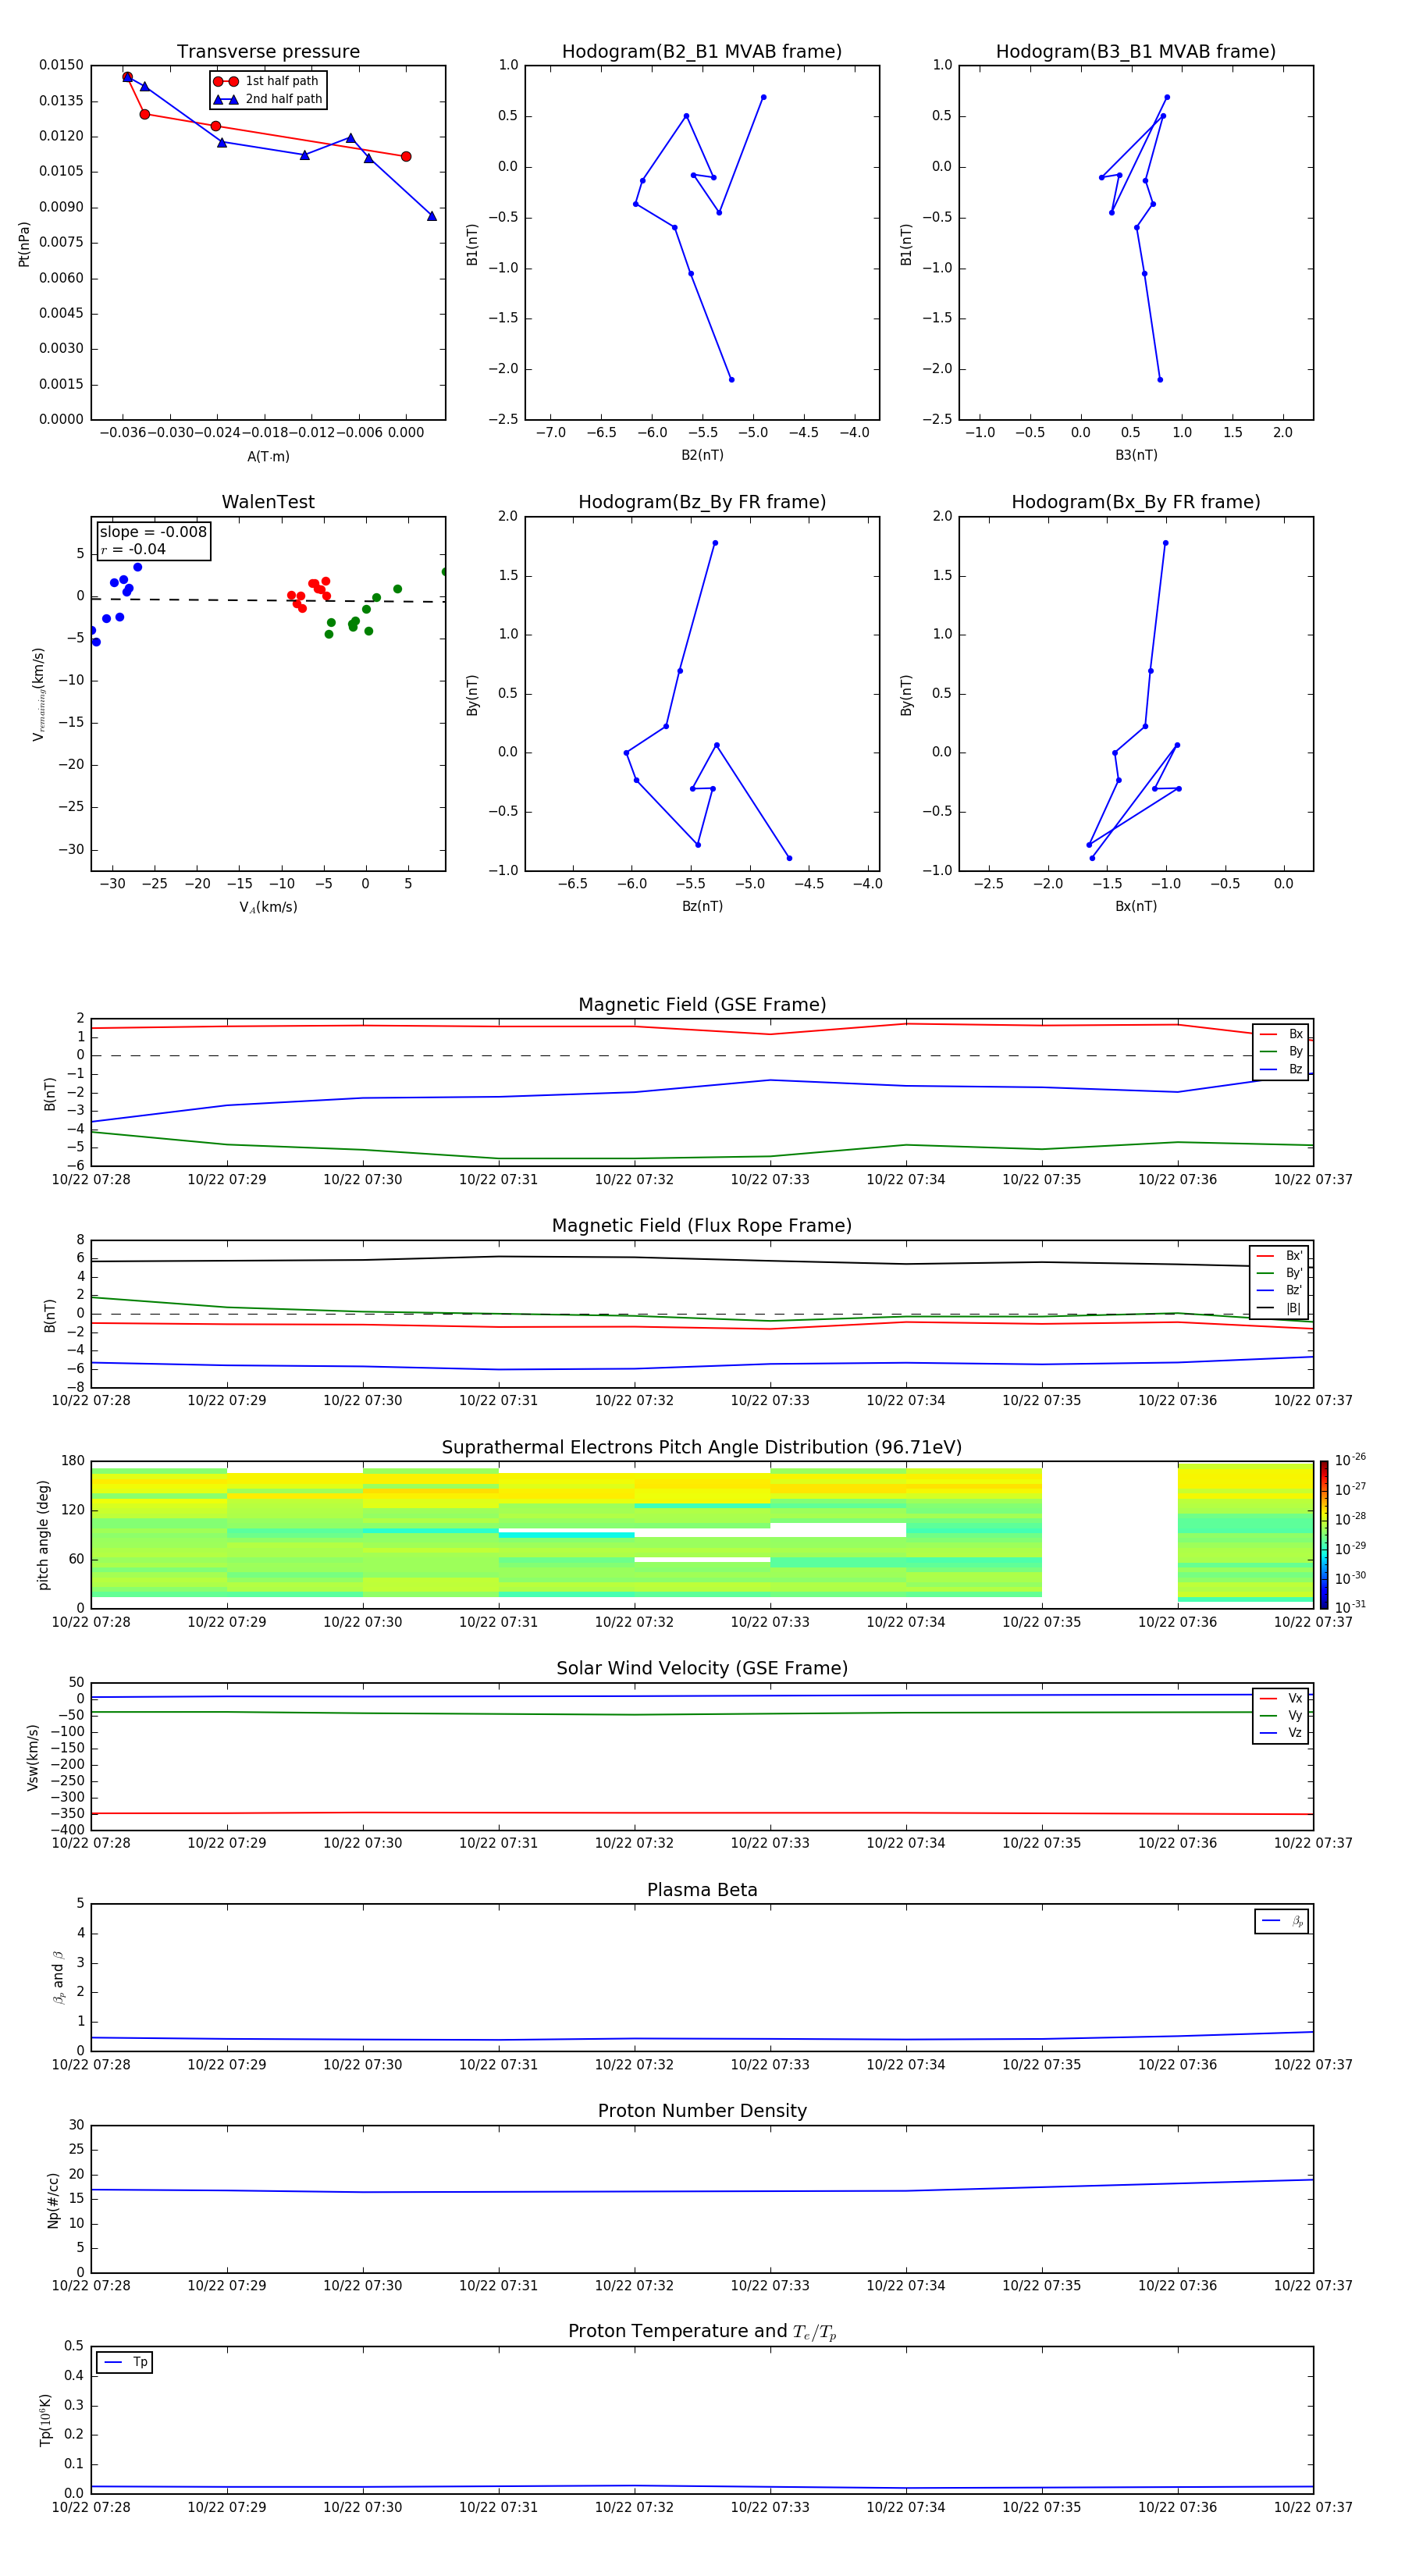Click the 'Plasma Beta' plot title

(702, 1891)
